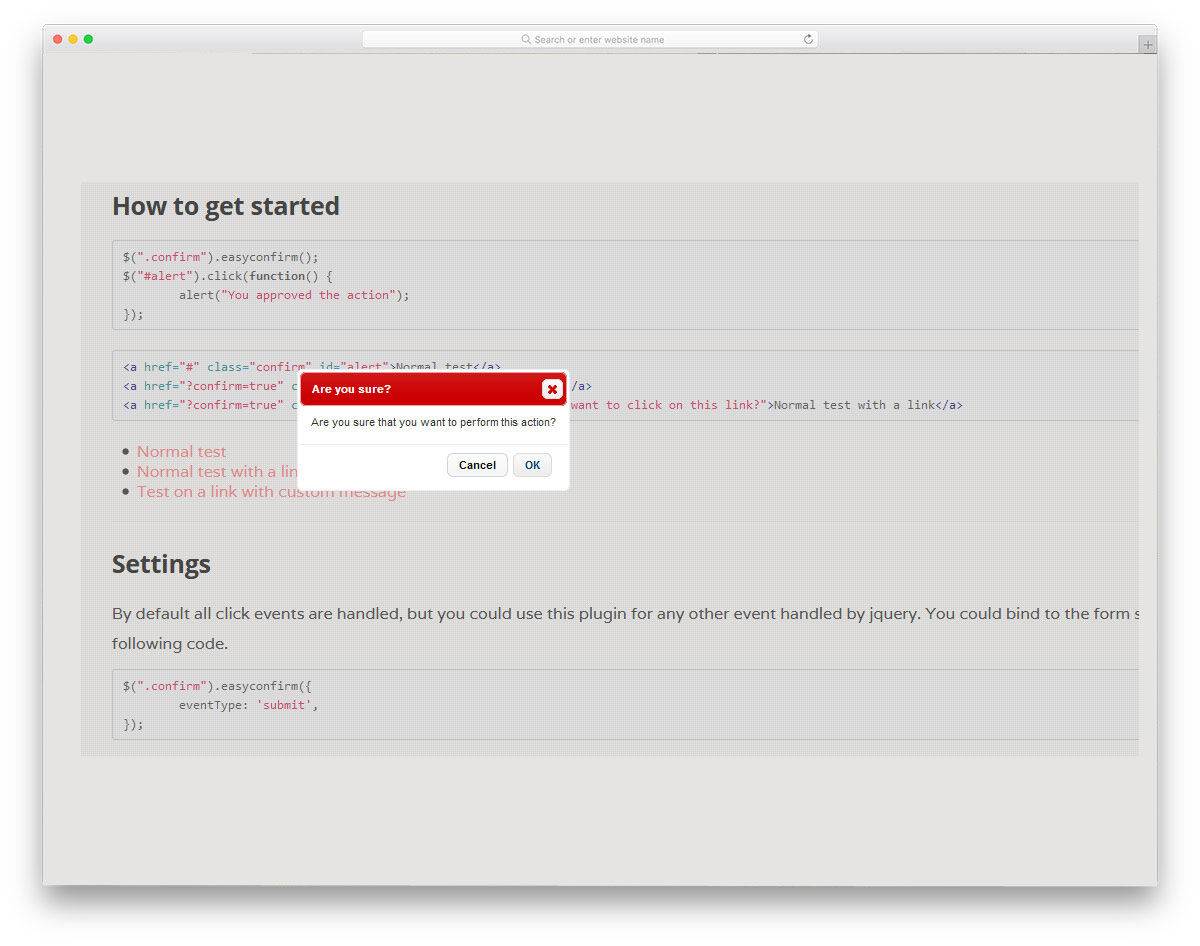Click Cancel to abort the confirmation
Image resolution: width=1200 pixels, height=946 pixels.
(x=477, y=464)
